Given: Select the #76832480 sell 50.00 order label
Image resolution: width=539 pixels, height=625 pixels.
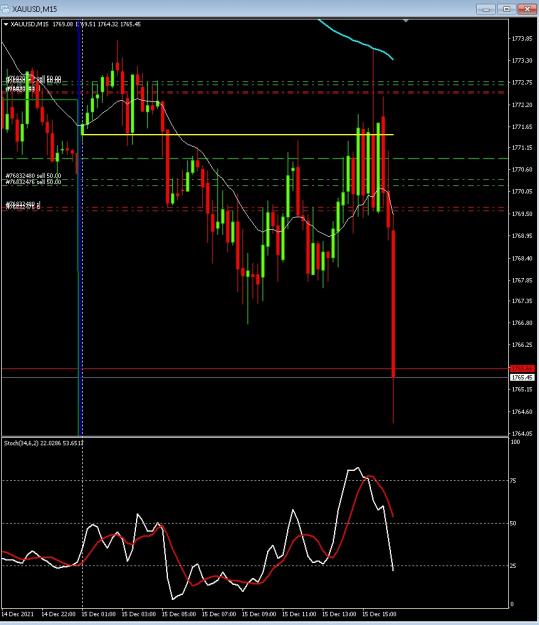Looking at the screenshot, I should tap(33, 176).
